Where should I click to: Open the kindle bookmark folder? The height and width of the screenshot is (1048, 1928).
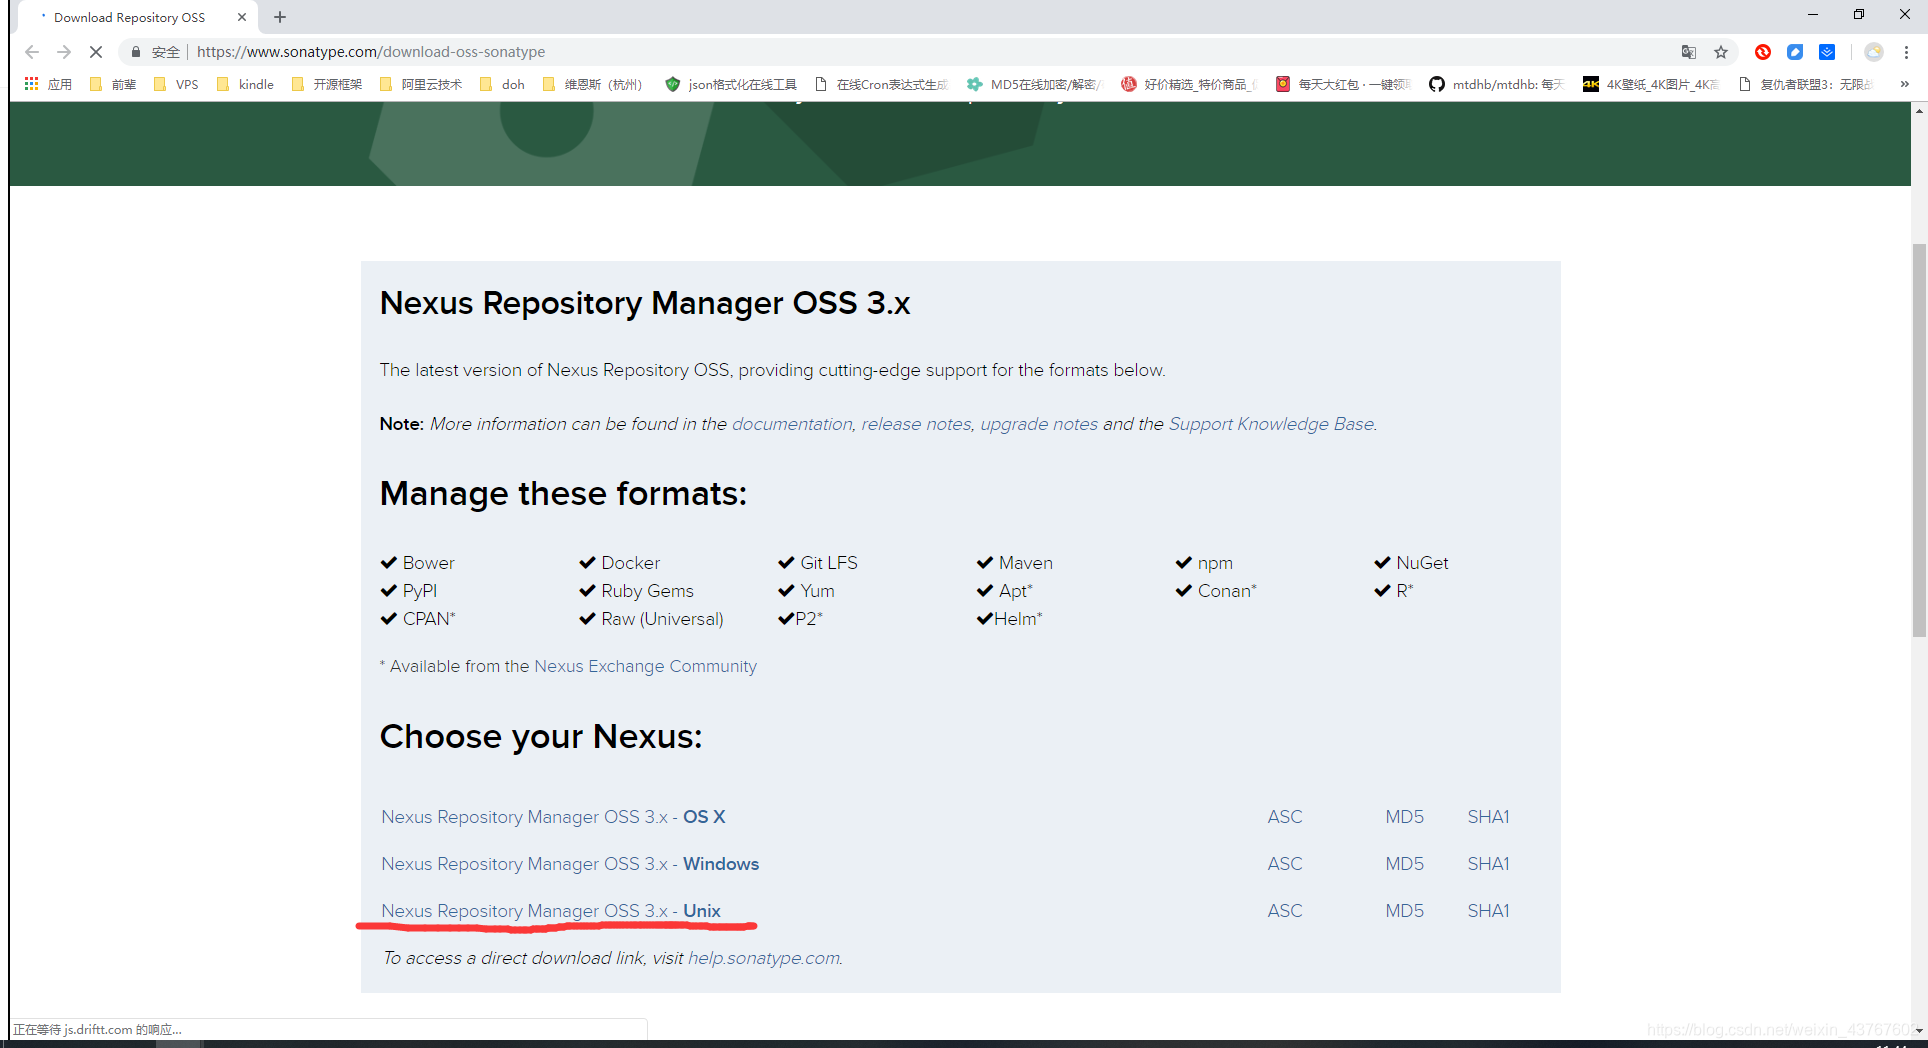click(245, 84)
